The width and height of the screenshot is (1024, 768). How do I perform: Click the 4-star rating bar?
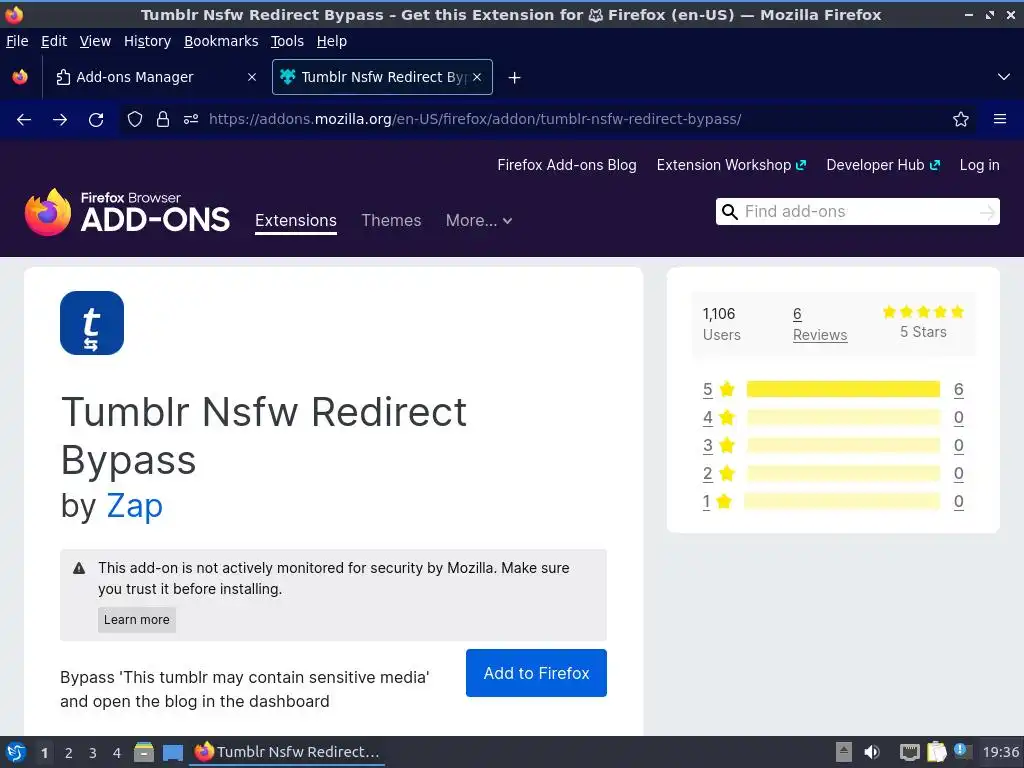[843, 418]
